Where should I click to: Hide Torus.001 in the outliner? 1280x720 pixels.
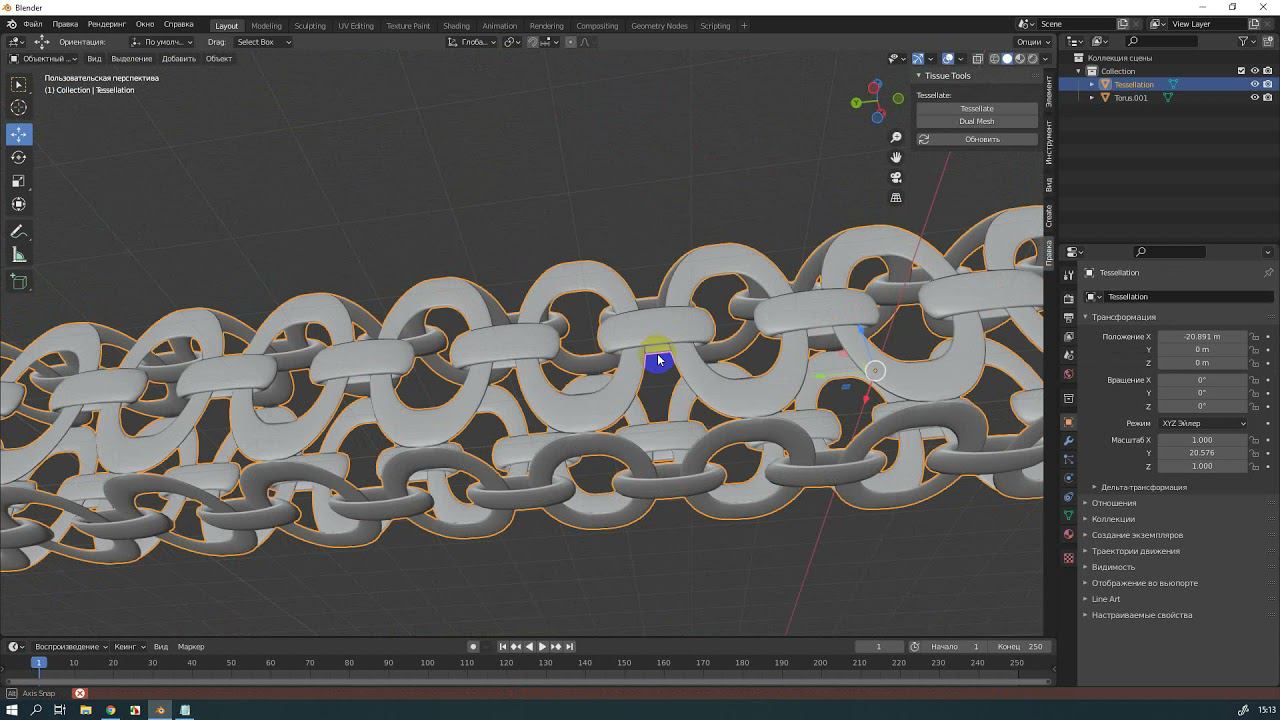click(x=1254, y=98)
